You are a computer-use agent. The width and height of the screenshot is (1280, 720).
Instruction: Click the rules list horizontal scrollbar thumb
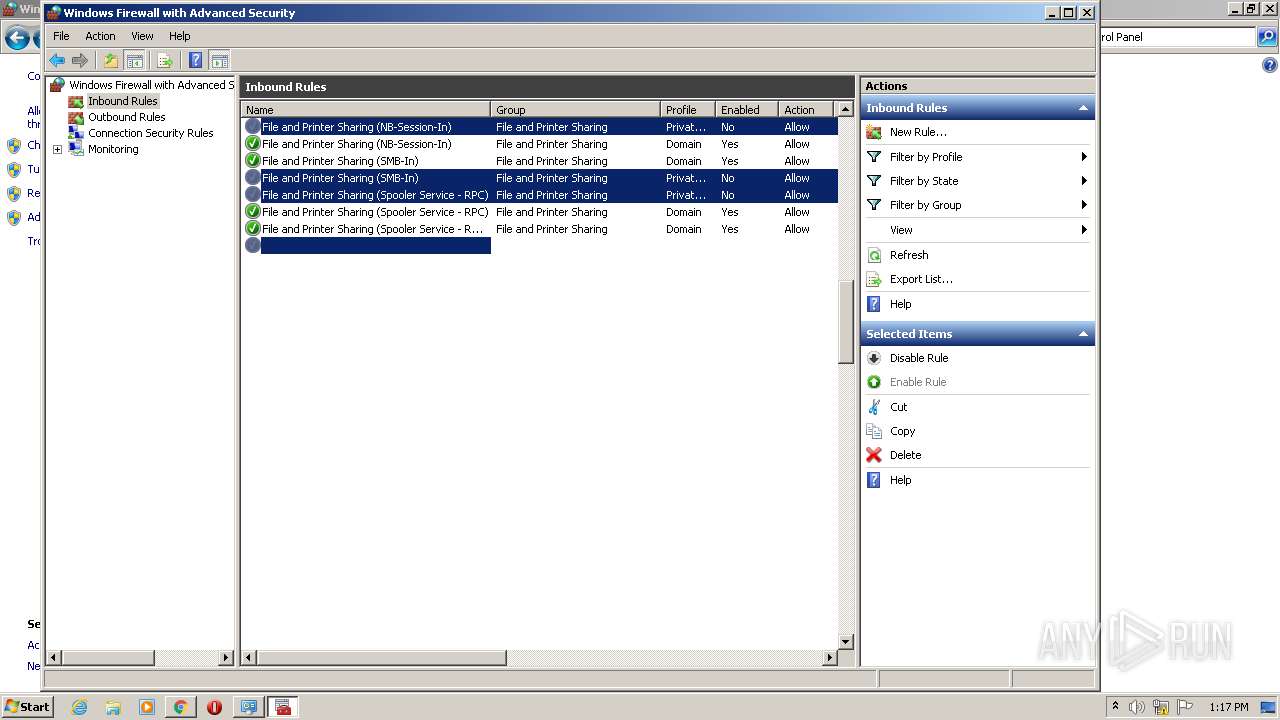pos(382,657)
